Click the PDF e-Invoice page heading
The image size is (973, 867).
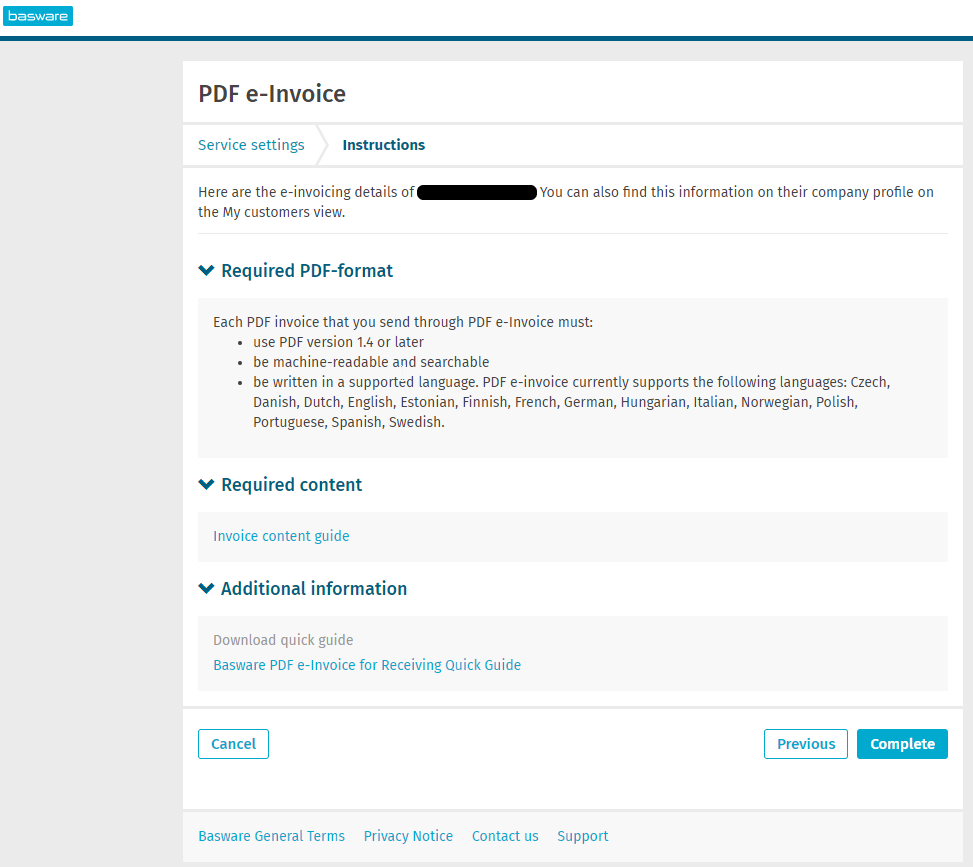pos(272,94)
